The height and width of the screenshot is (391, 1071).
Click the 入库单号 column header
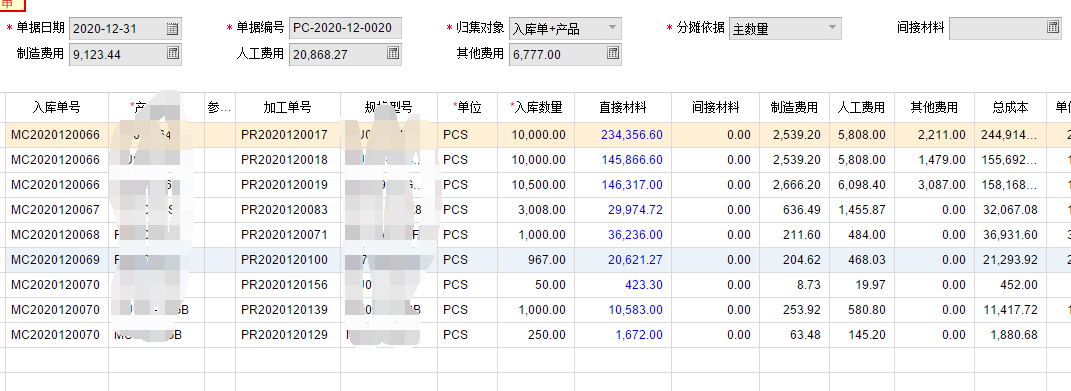pos(57,107)
